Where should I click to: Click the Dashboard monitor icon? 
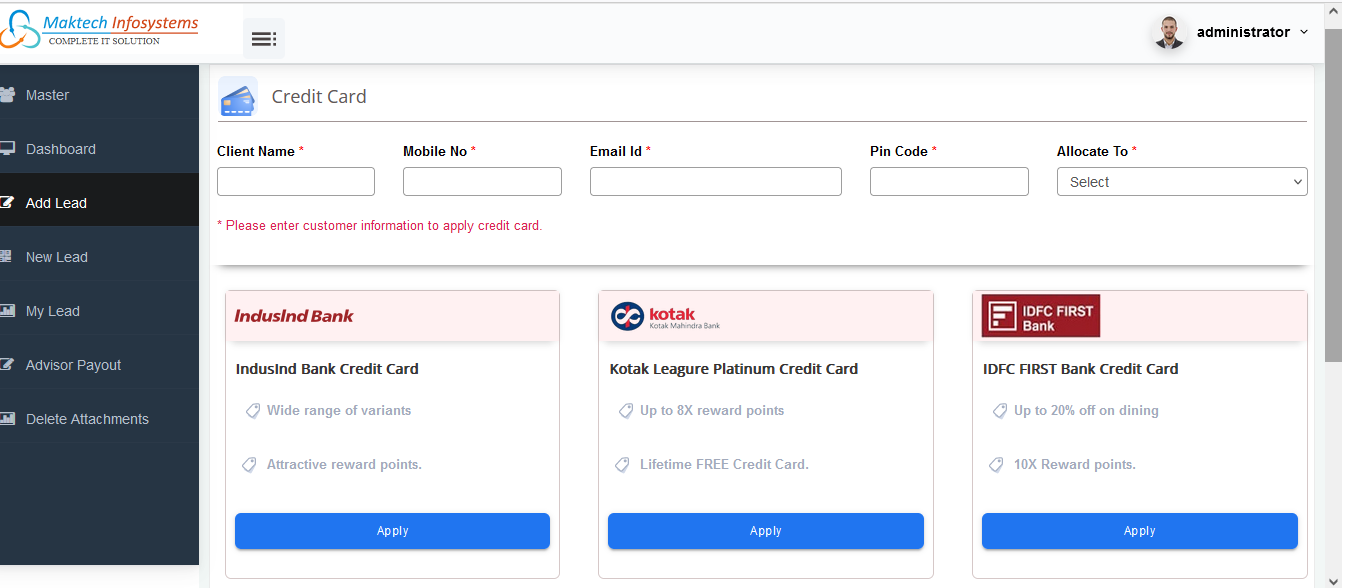7,149
